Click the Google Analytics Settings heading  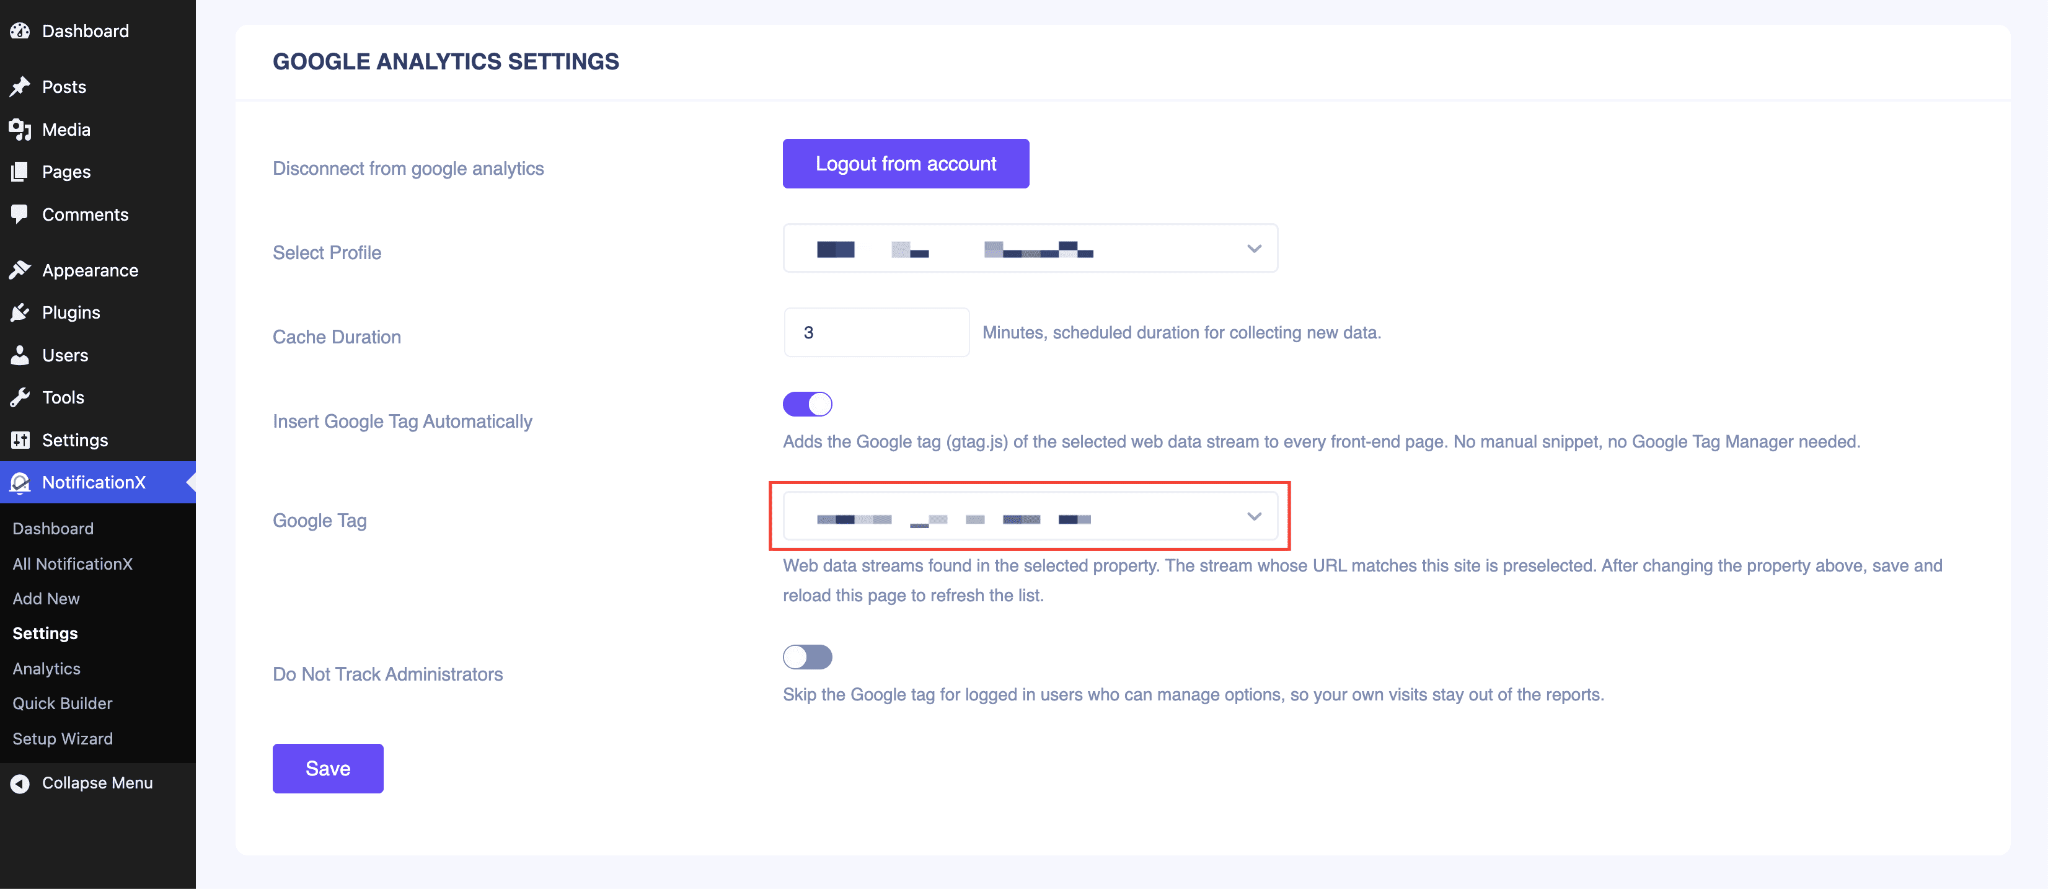point(446,62)
